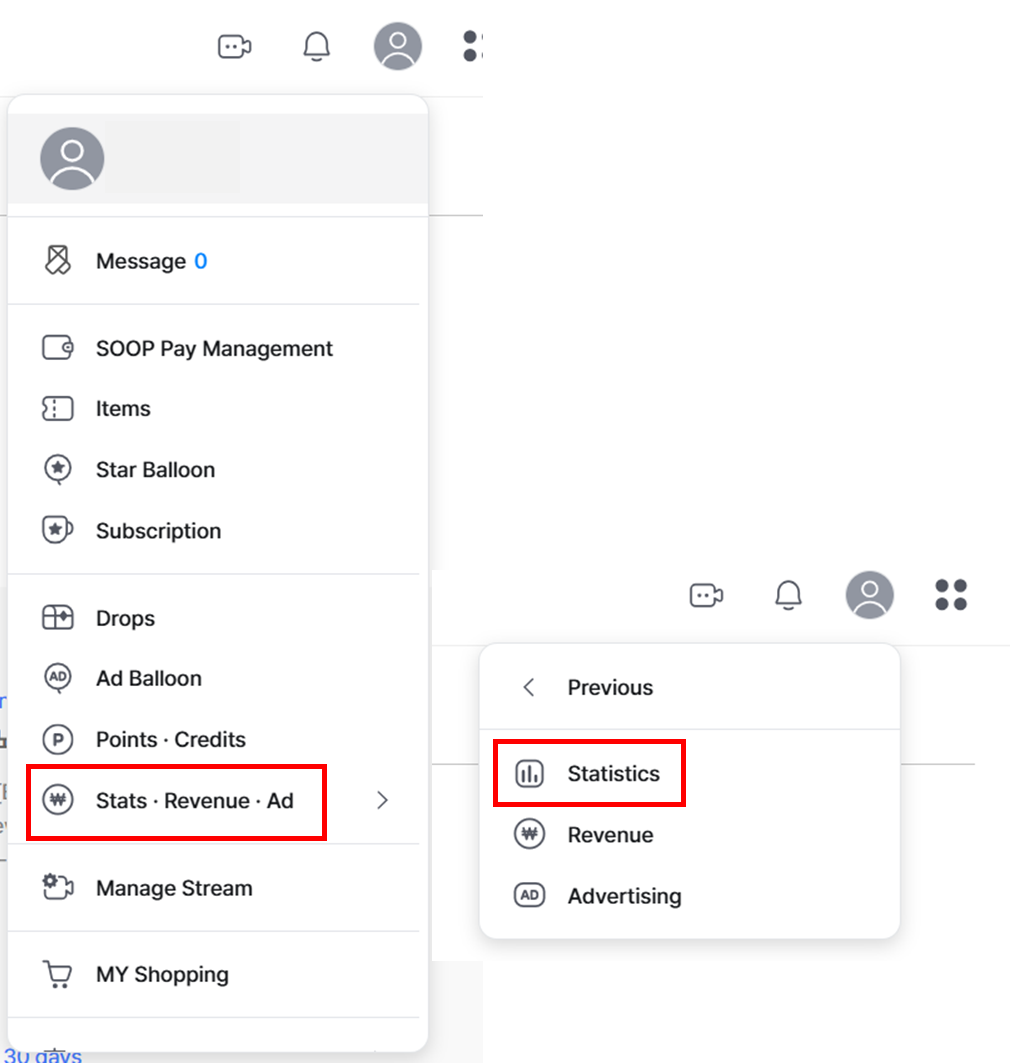Open notifications bell in the right header
The width and height of the screenshot is (1010, 1063).
pyautogui.click(x=788, y=595)
